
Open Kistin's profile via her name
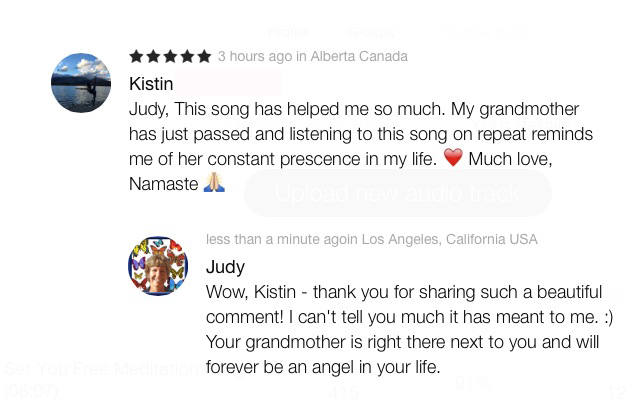151,84
